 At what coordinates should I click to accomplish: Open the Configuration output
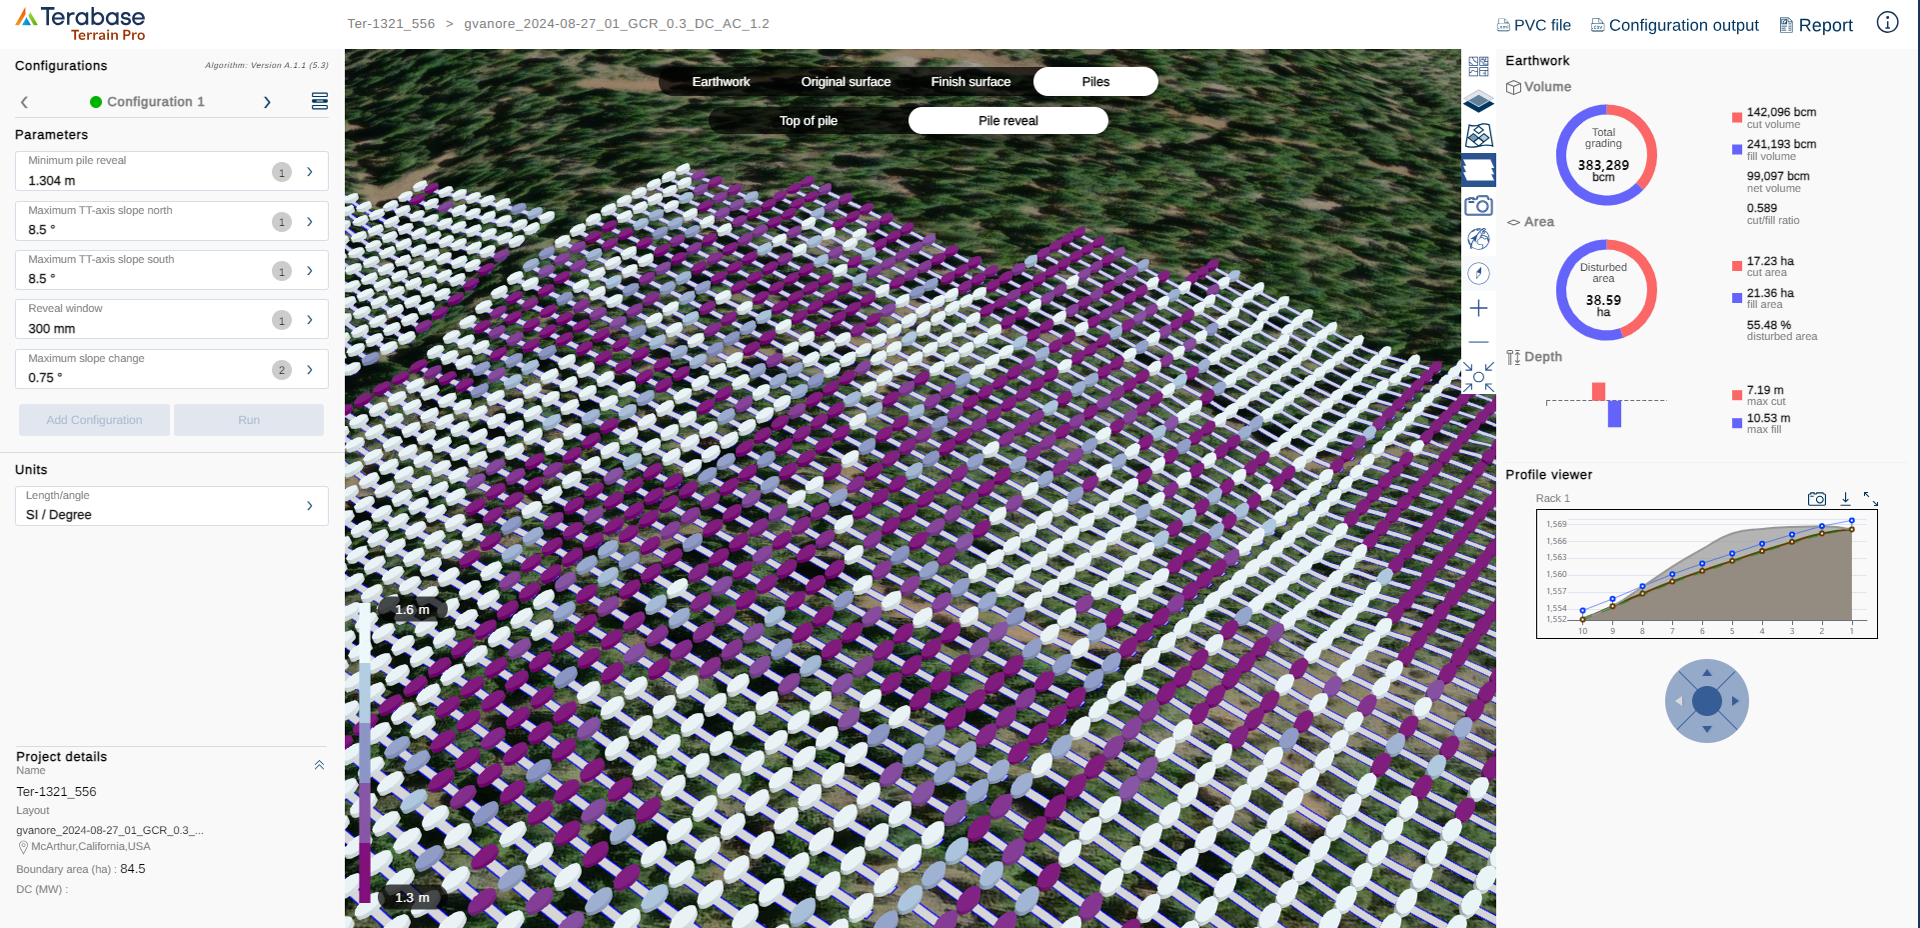(x=1675, y=25)
